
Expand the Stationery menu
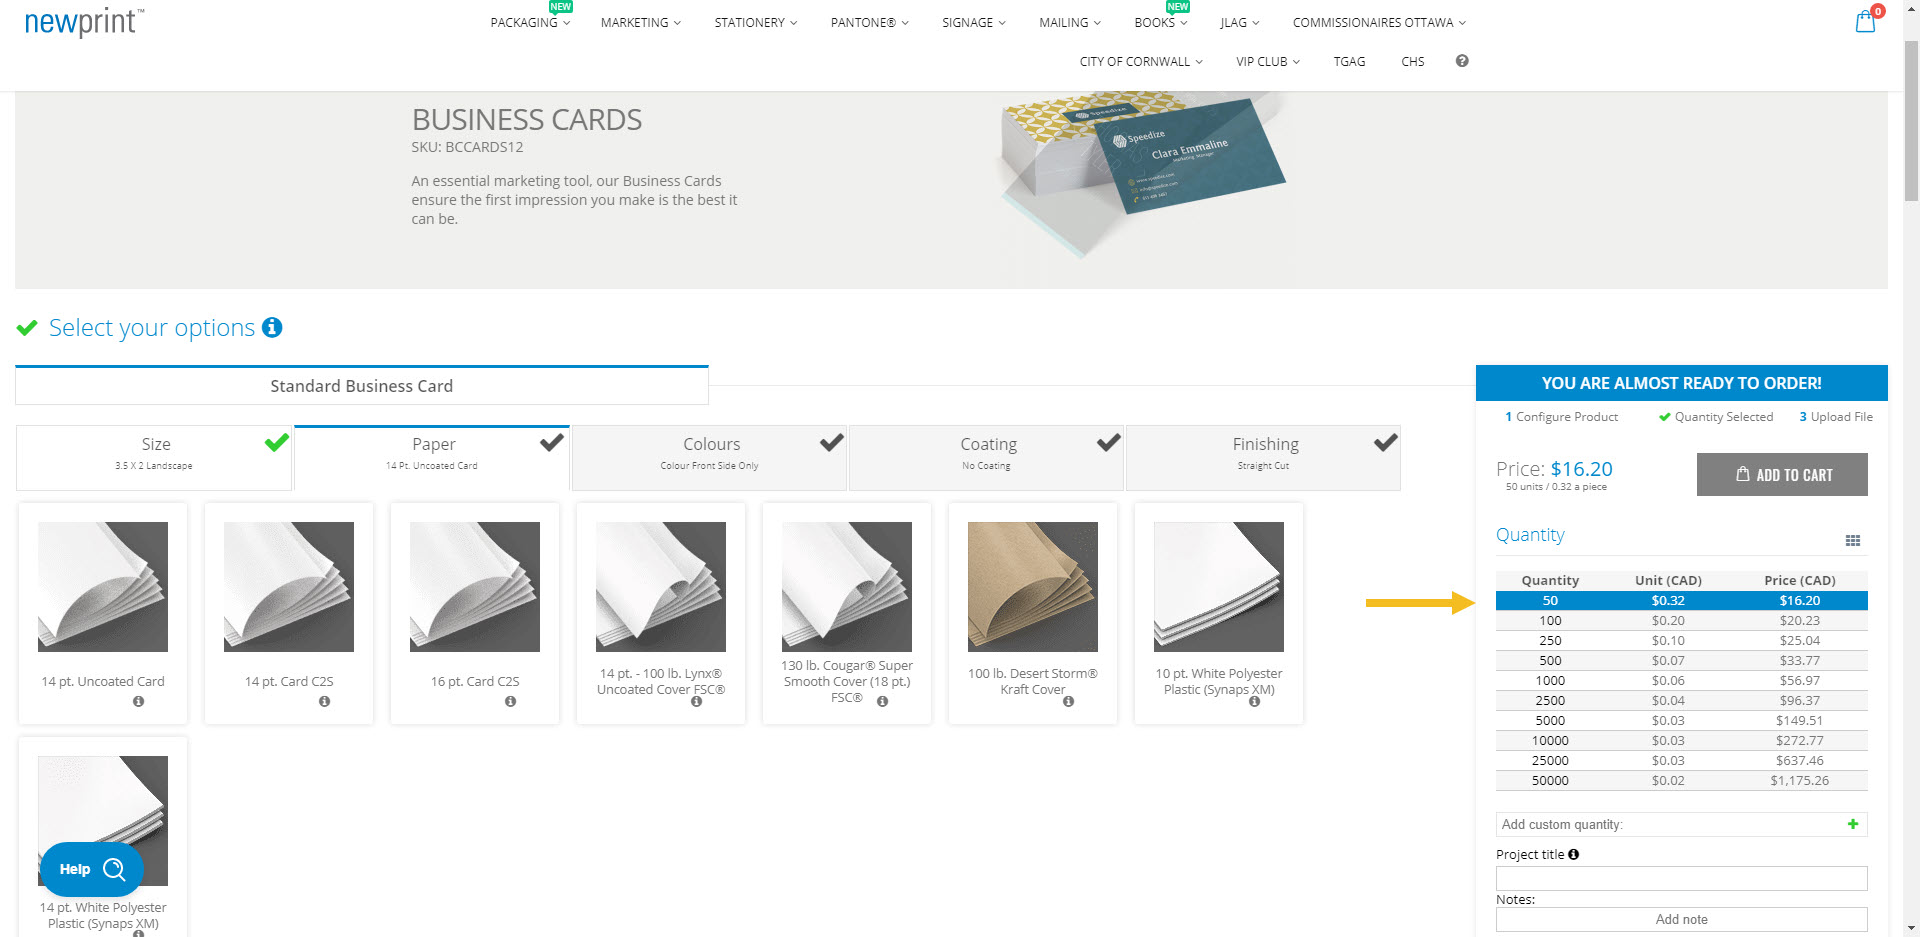click(x=755, y=22)
